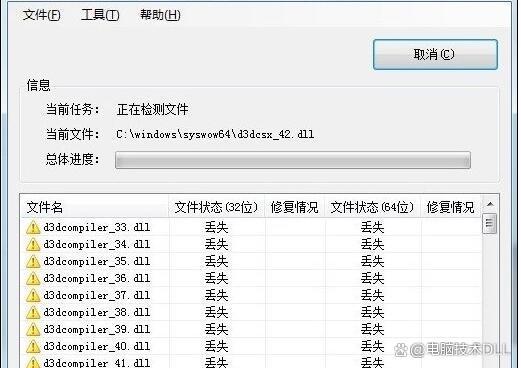Select file name d3dcompiler_39.dll
Viewport: 521px width, 368px height.
pyautogui.click(x=97, y=329)
